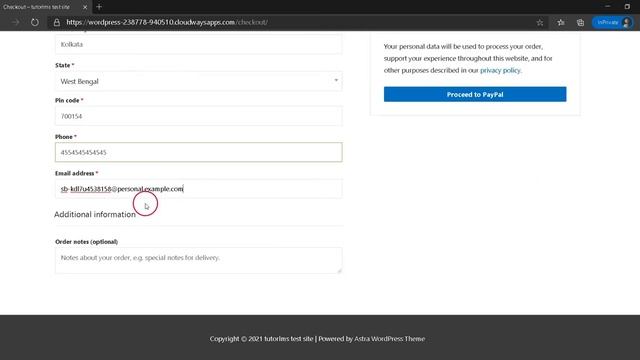Click the city field containing Kolkata
The width and height of the screenshot is (640, 360).
click(x=199, y=44)
